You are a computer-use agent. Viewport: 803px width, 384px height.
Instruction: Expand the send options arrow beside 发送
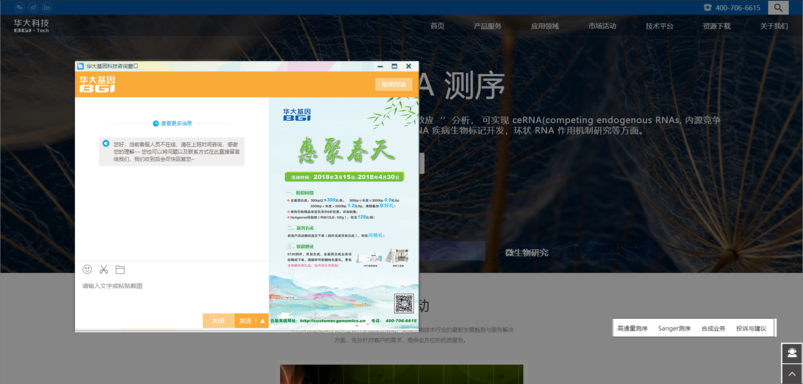click(263, 321)
